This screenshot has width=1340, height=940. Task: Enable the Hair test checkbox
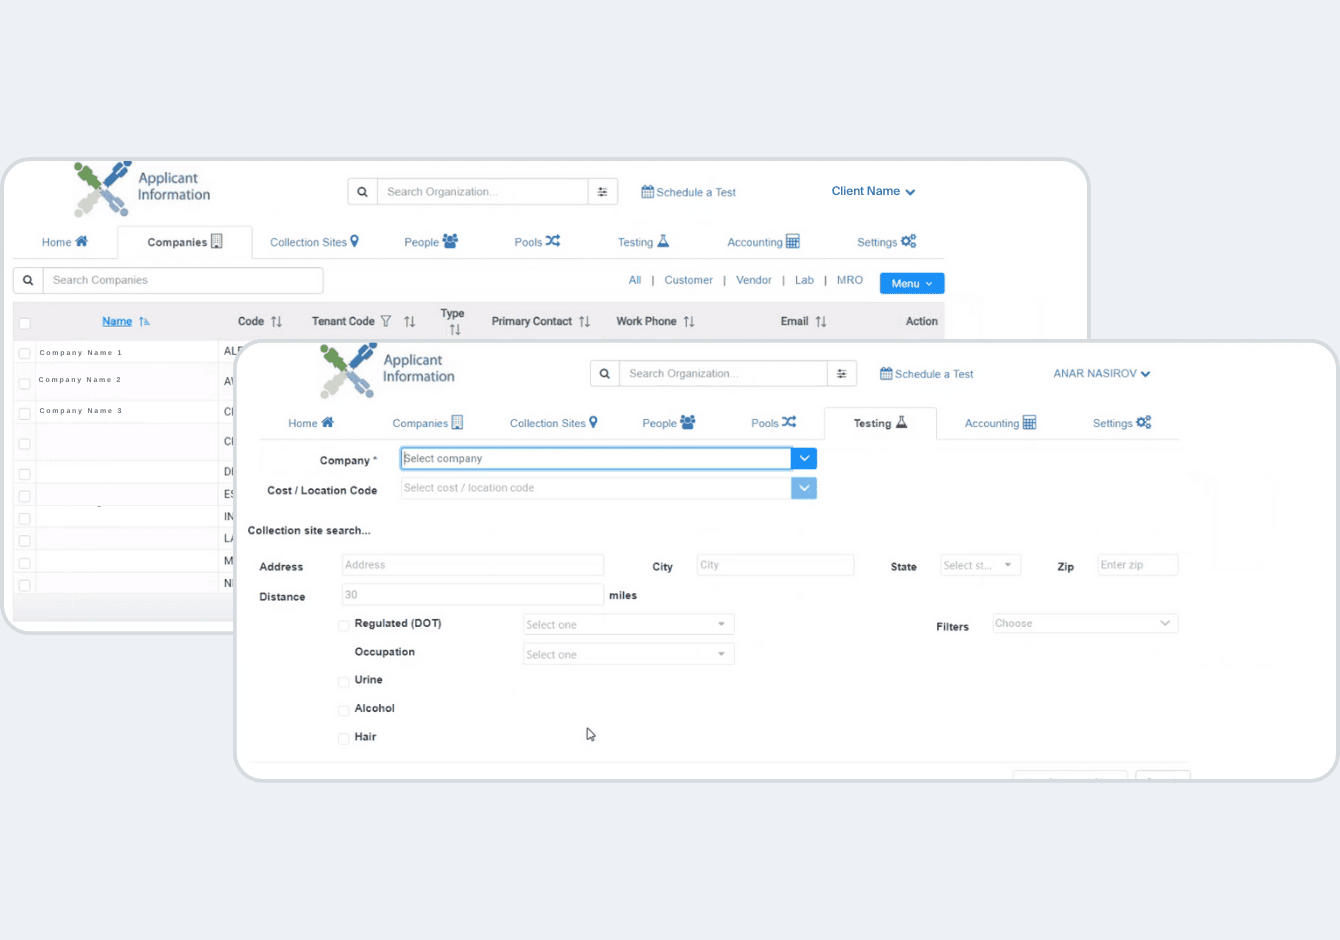[x=343, y=737]
